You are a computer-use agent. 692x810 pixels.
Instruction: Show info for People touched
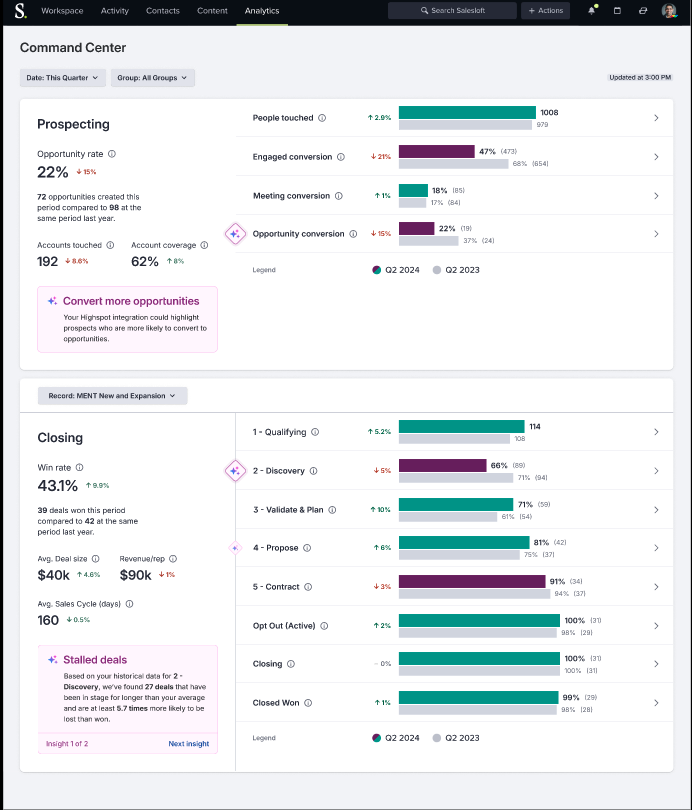coord(322,118)
